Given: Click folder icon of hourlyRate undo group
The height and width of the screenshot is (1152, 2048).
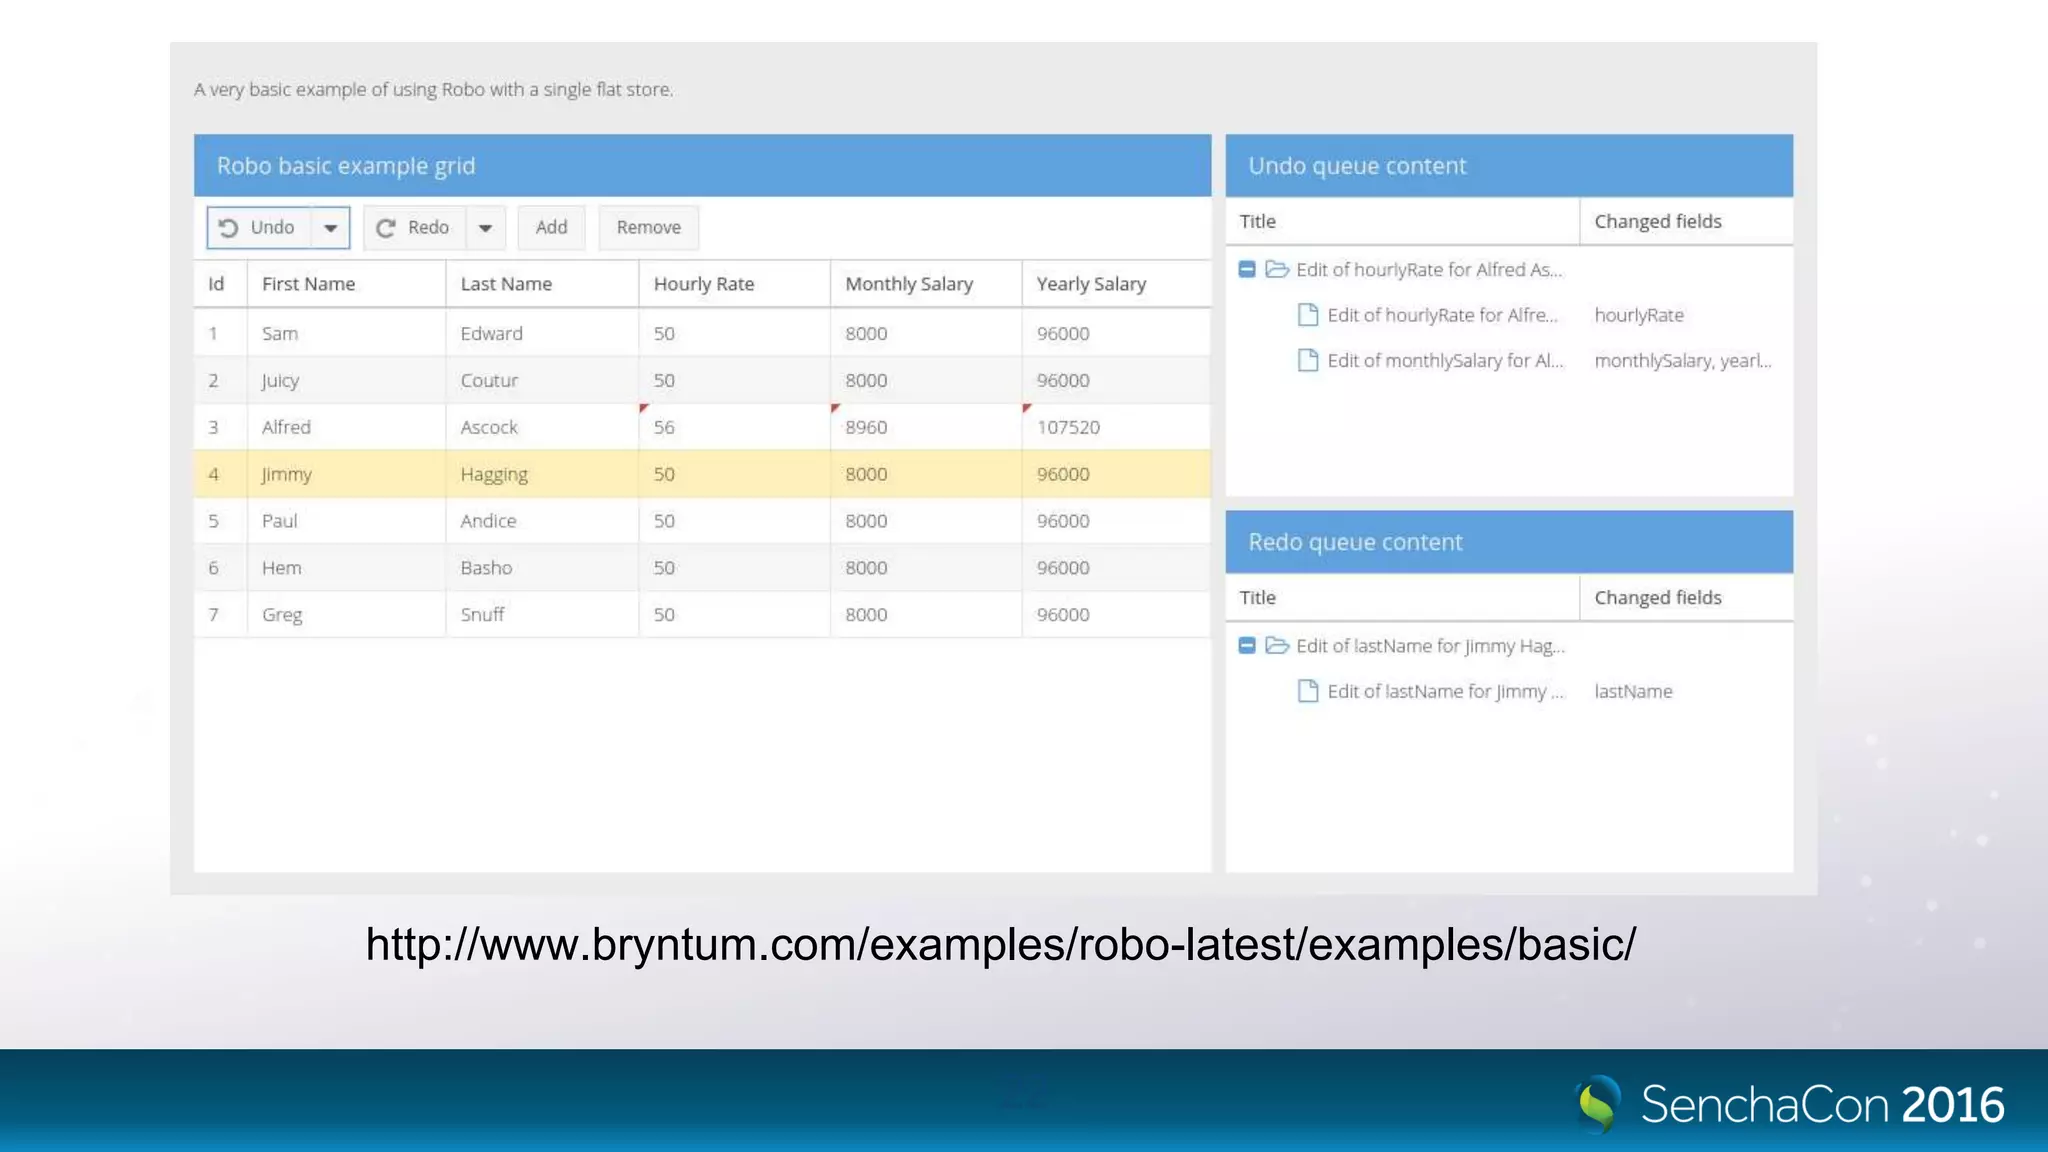Looking at the screenshot, I should 1277,269.
